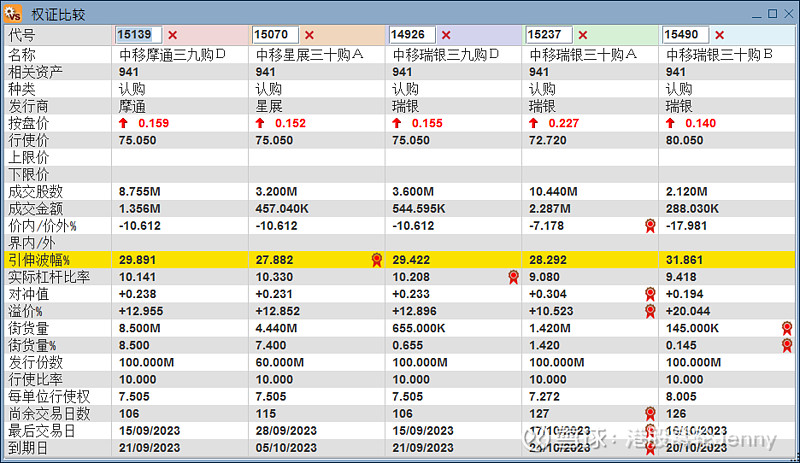Viewport: 800px width, 463px height.
Task: Click the 对冲值 row label
Action: click(29, 294)
